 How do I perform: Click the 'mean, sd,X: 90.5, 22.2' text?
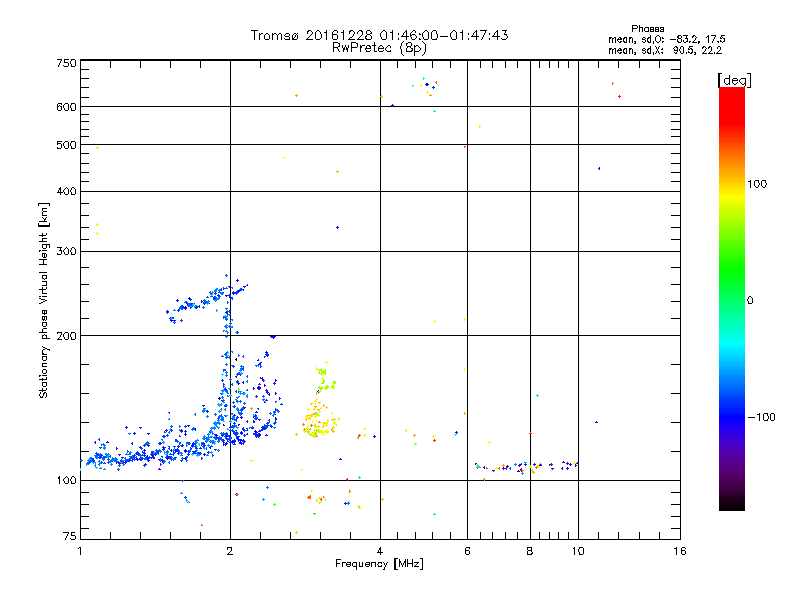pyautogui.click(x=665, y=50)
